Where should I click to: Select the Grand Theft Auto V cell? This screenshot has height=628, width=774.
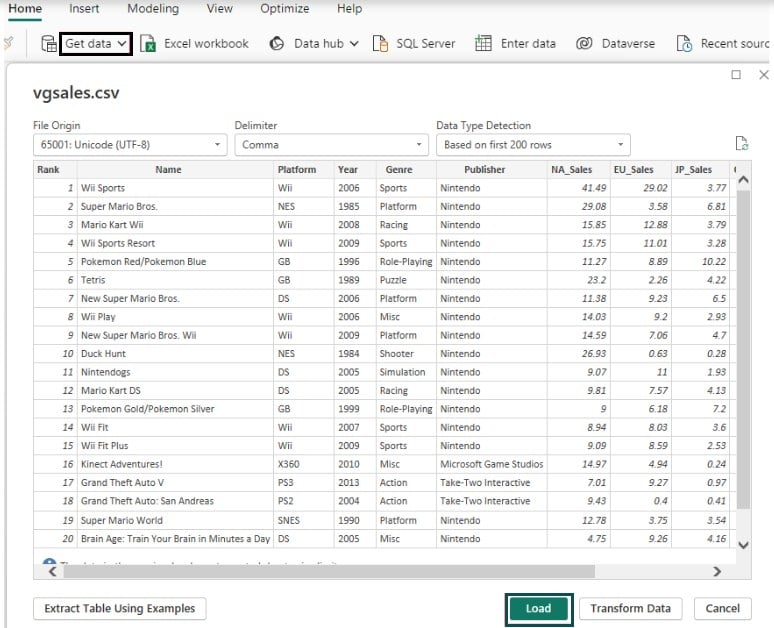pos(175,482)
